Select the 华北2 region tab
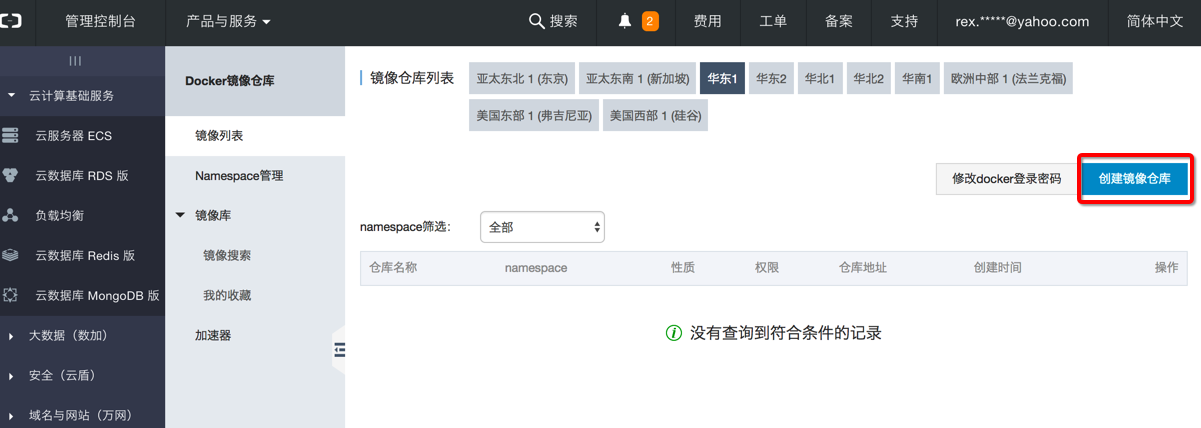 point(868,77)
